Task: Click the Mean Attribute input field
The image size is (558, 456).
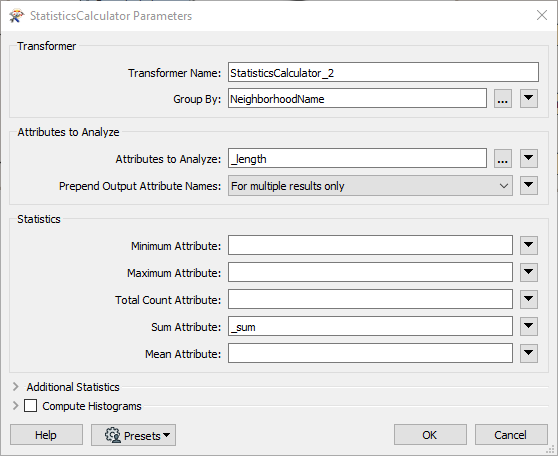Action: (x=370, y=353)
